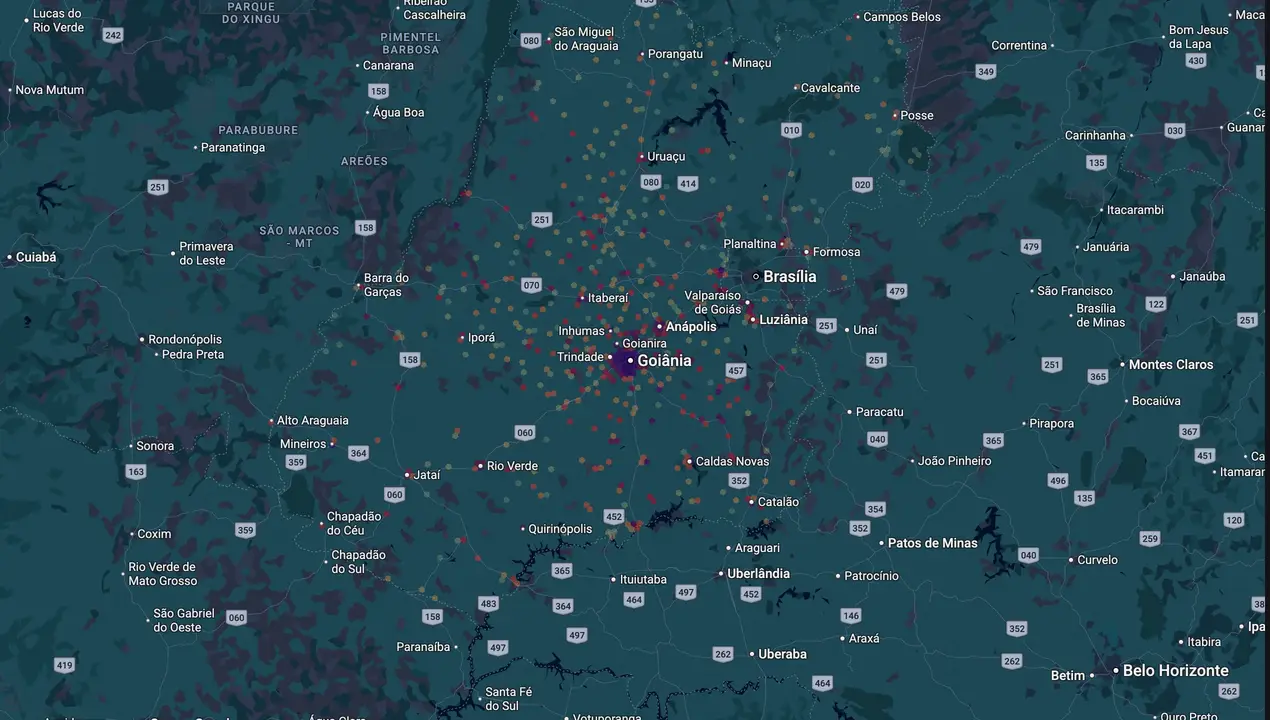The image size is (1270, 720).
Task: Click the Planaltina label
Action: coord(750,244)
